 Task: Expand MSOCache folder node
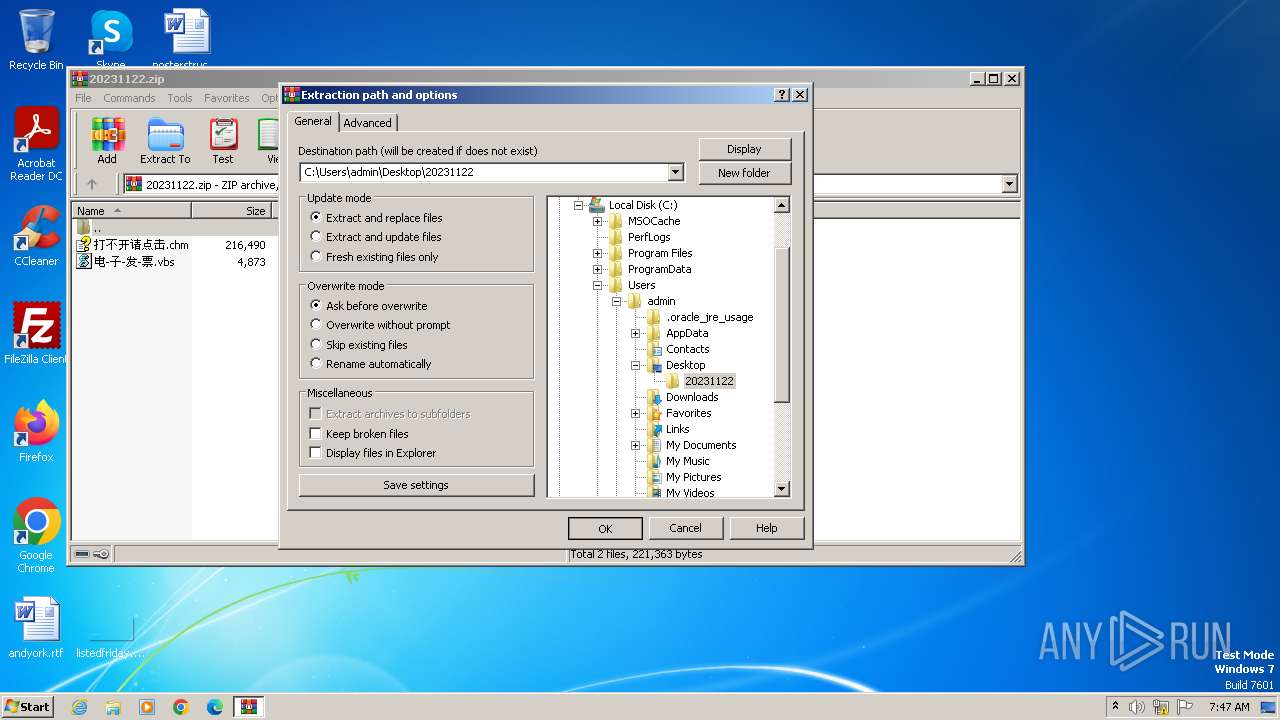(597, 221)
